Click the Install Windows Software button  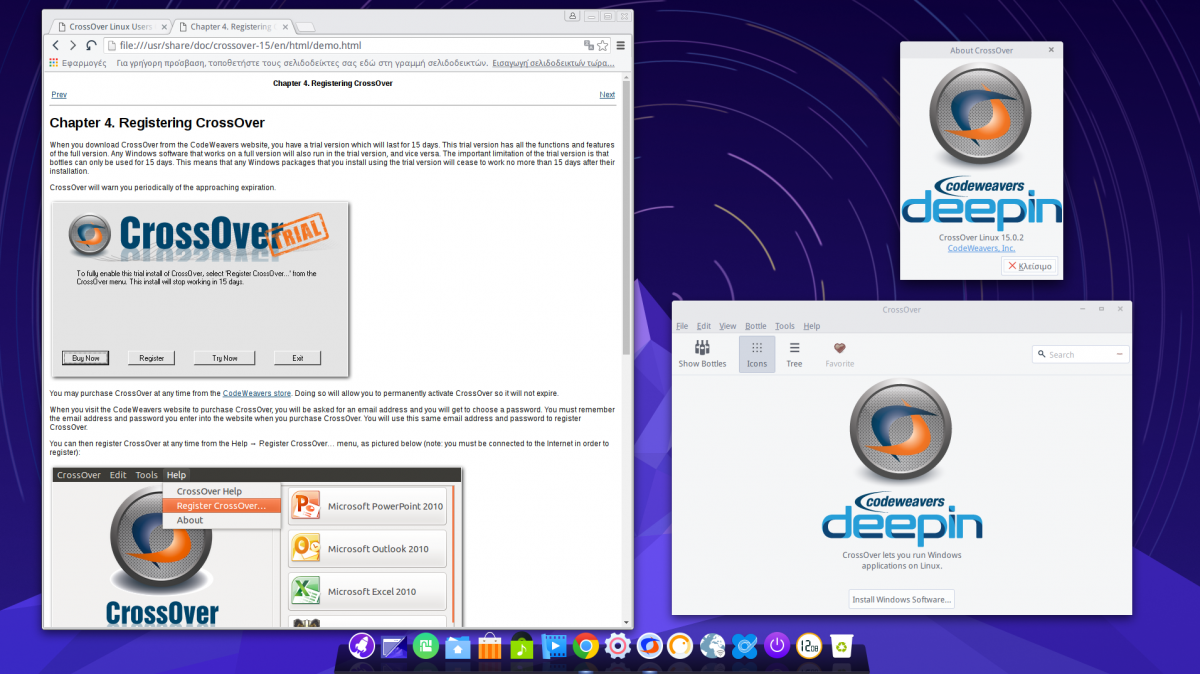[x=902, y=599]
